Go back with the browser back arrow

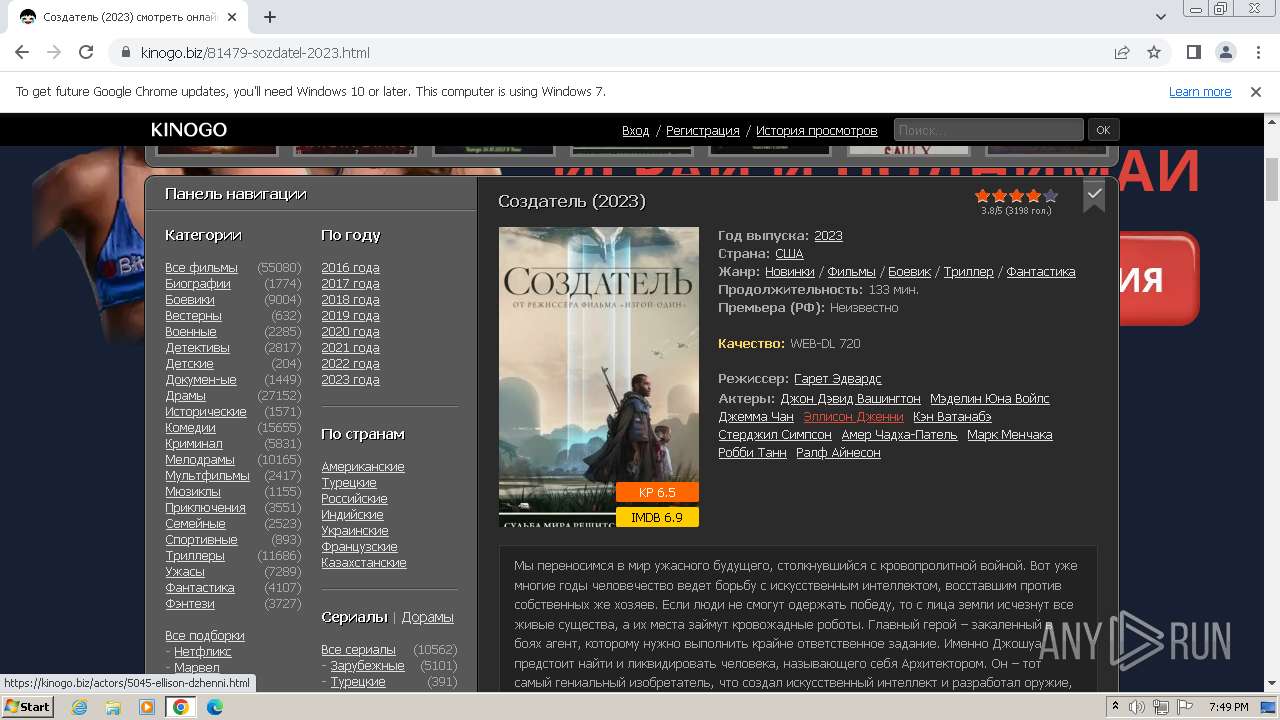[x=22, y=52]
